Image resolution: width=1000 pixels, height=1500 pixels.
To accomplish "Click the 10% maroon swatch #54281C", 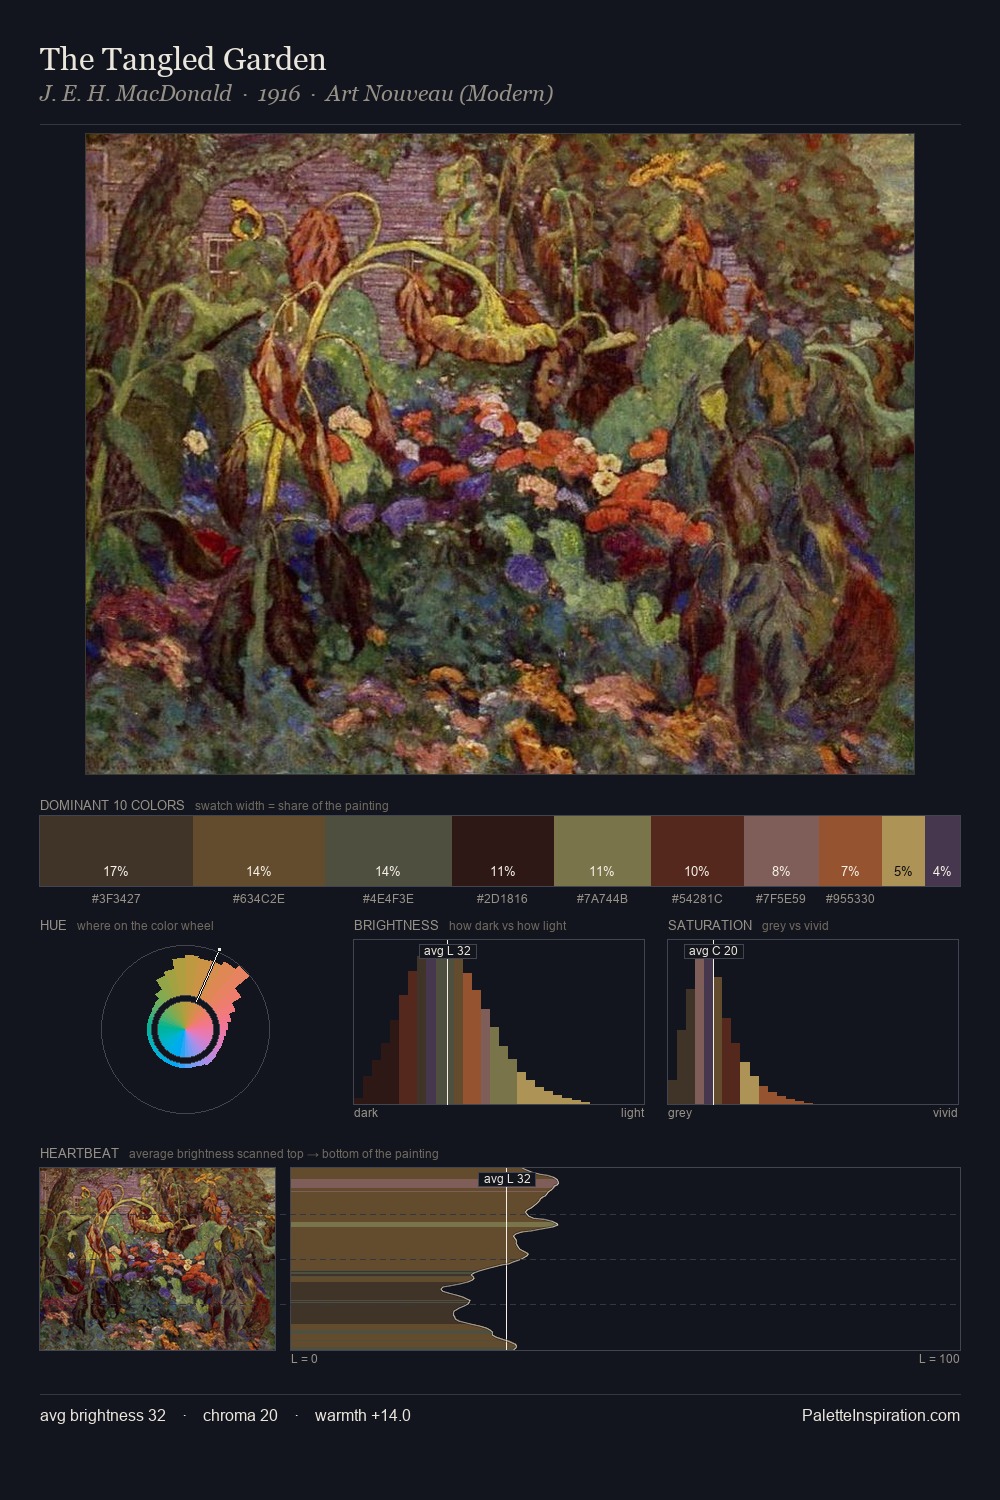I will click(x=697, y=851).
